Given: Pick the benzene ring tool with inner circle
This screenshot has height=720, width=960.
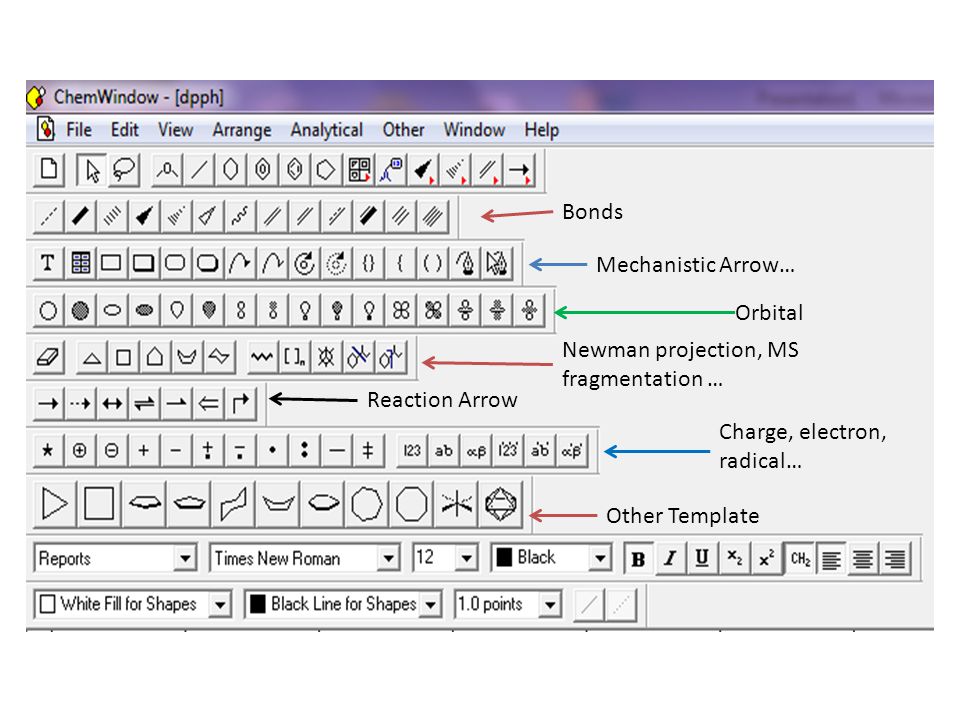Looking at the screenshot, I should (x=263, y=170).
